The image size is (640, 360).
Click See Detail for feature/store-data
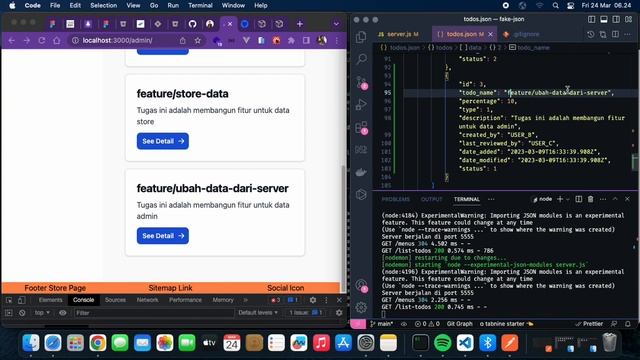point(163,141)
